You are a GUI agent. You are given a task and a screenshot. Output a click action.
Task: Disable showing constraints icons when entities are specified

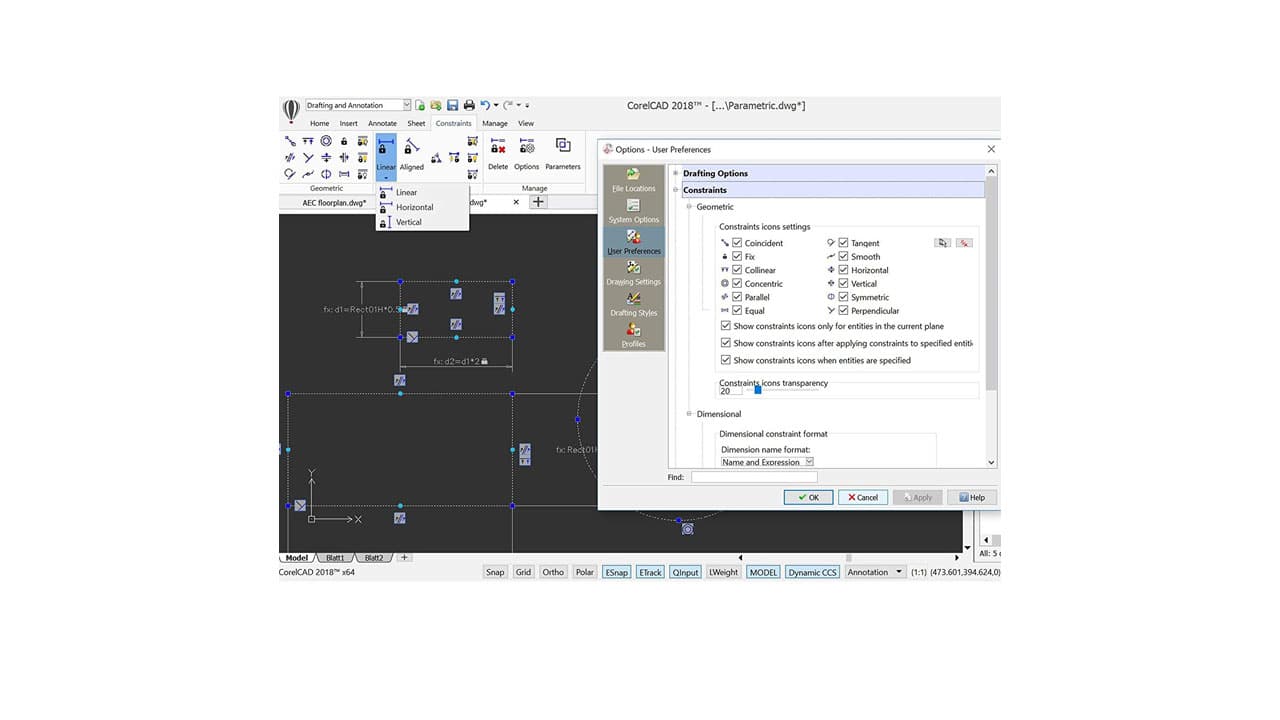(725, 360)
